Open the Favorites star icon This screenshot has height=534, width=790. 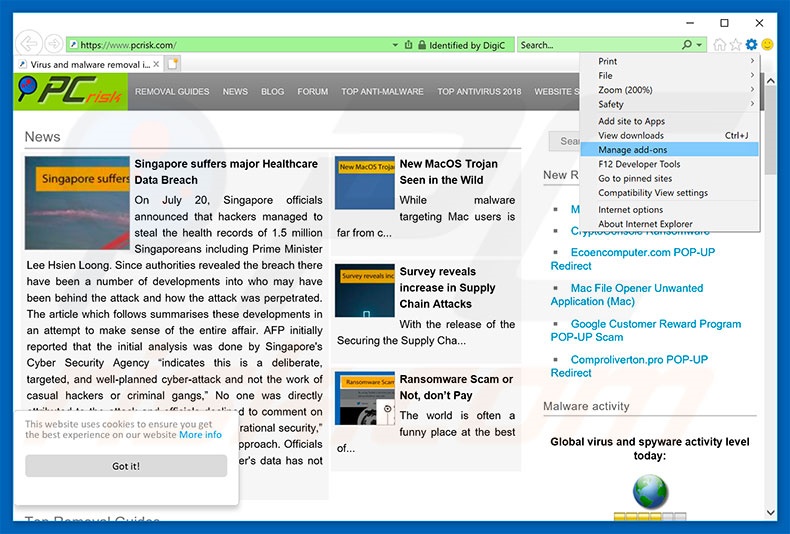(x=736, y=45)
